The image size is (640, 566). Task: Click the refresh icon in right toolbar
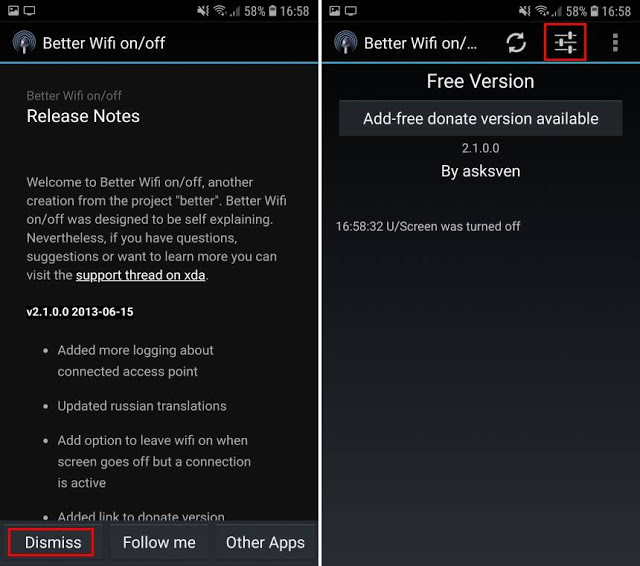pyautogui.click(x=516, y=43)
